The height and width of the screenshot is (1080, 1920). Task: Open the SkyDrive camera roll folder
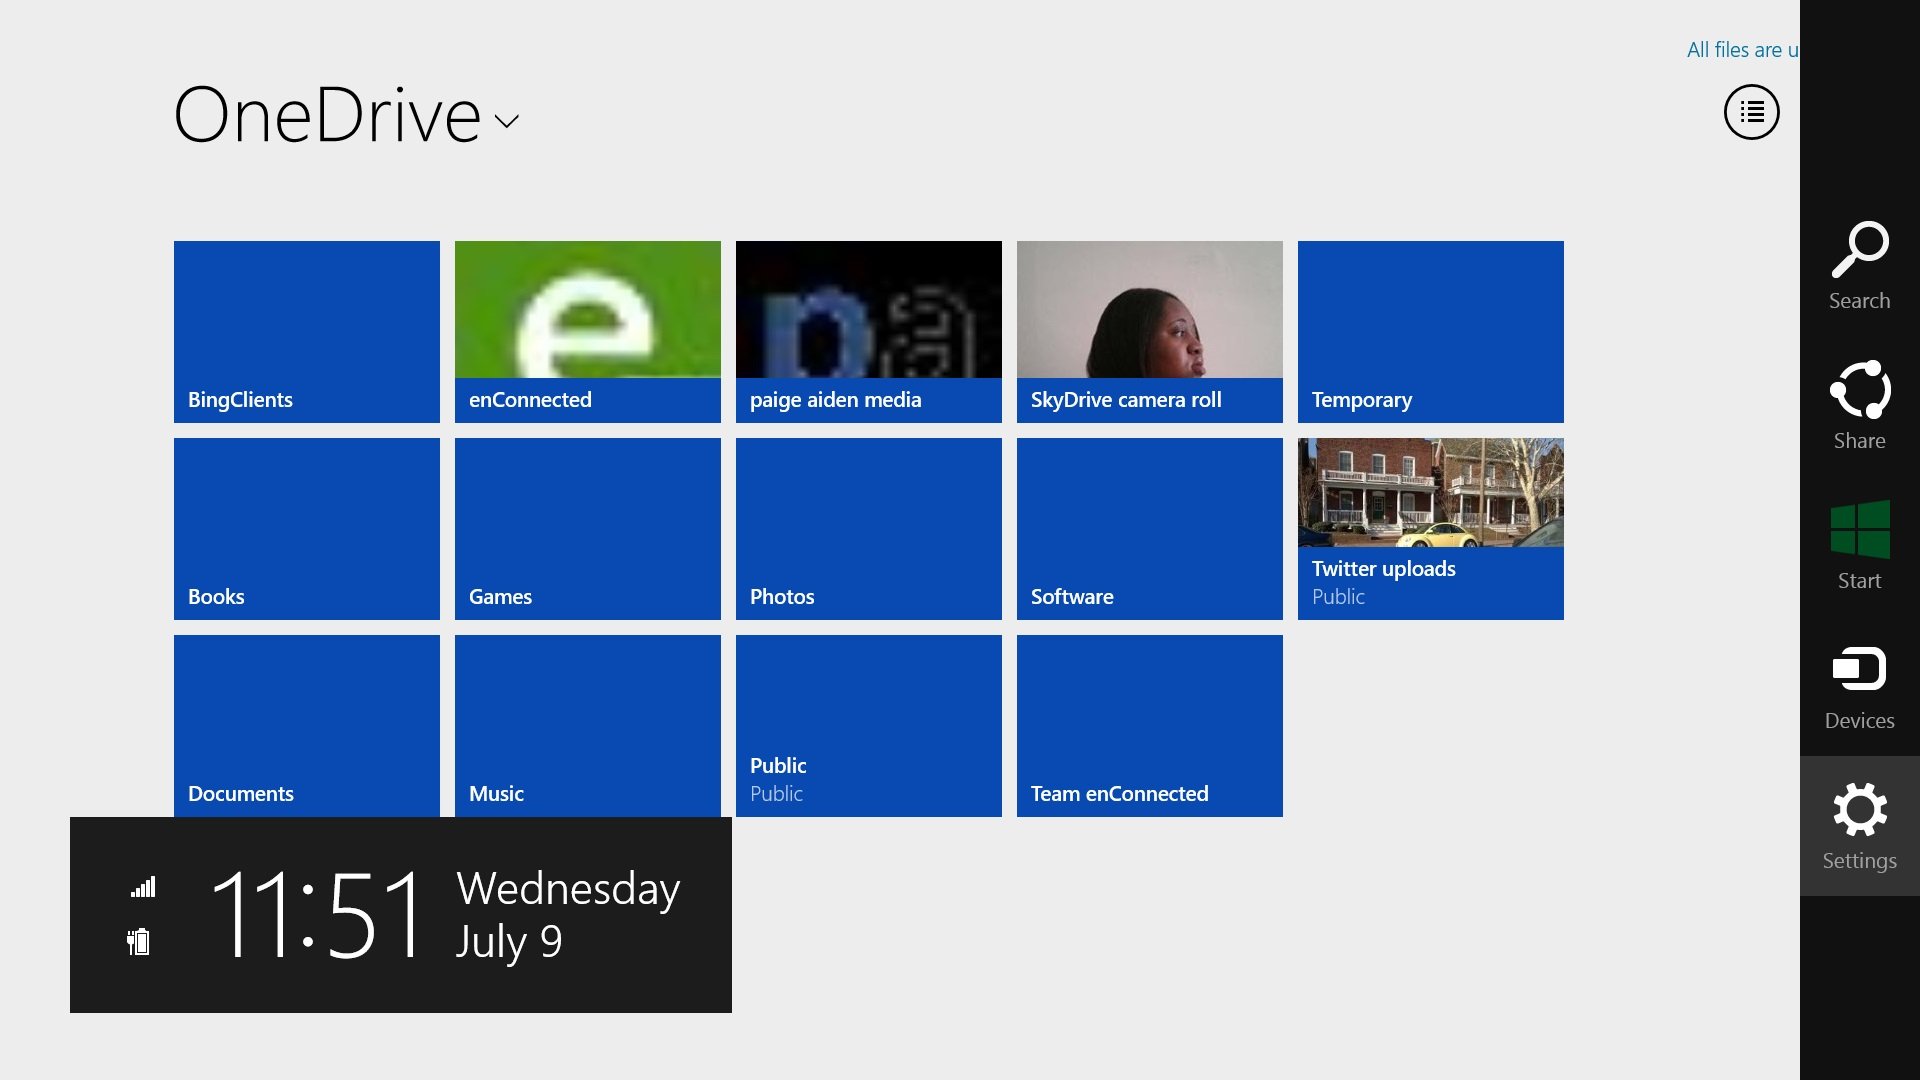click(x=1150, y=332)
